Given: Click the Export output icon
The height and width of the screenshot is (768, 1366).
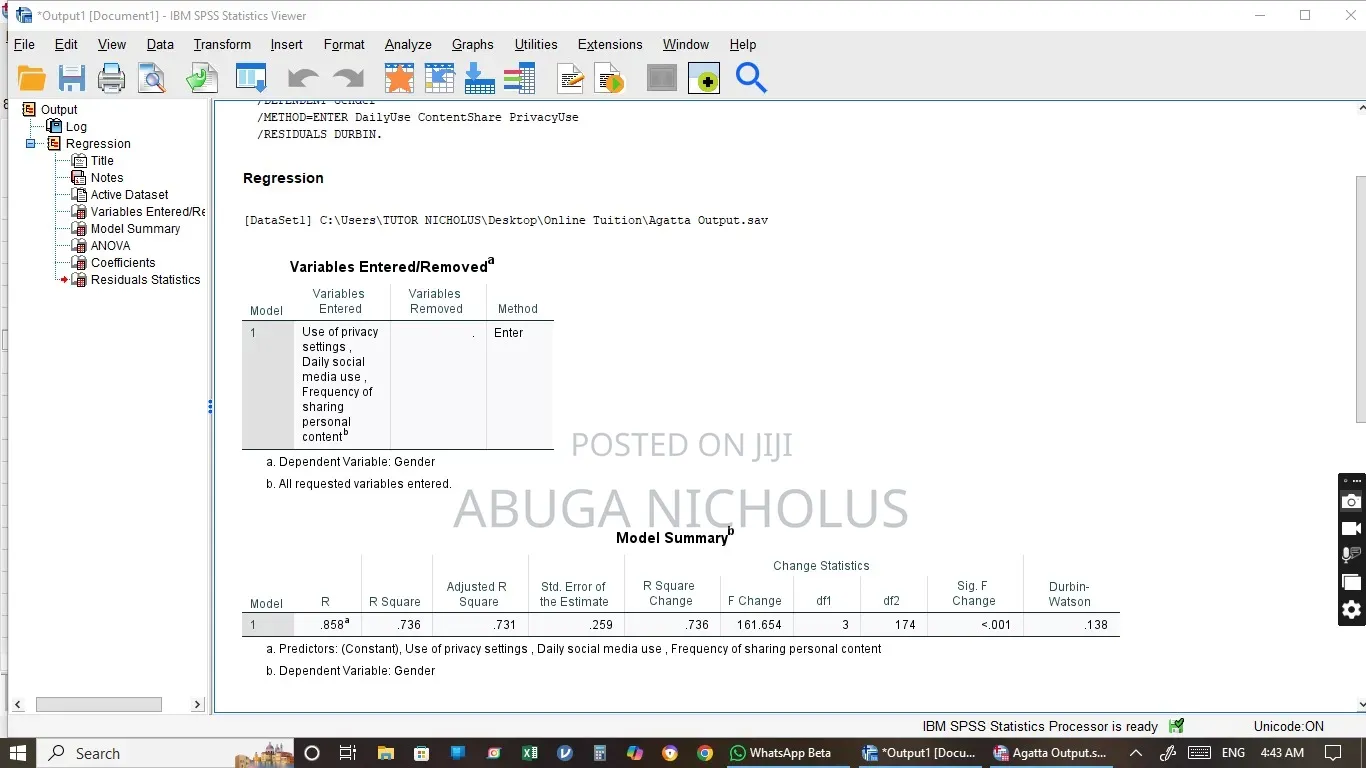Looking at the screenshot, I should (201, 78).
